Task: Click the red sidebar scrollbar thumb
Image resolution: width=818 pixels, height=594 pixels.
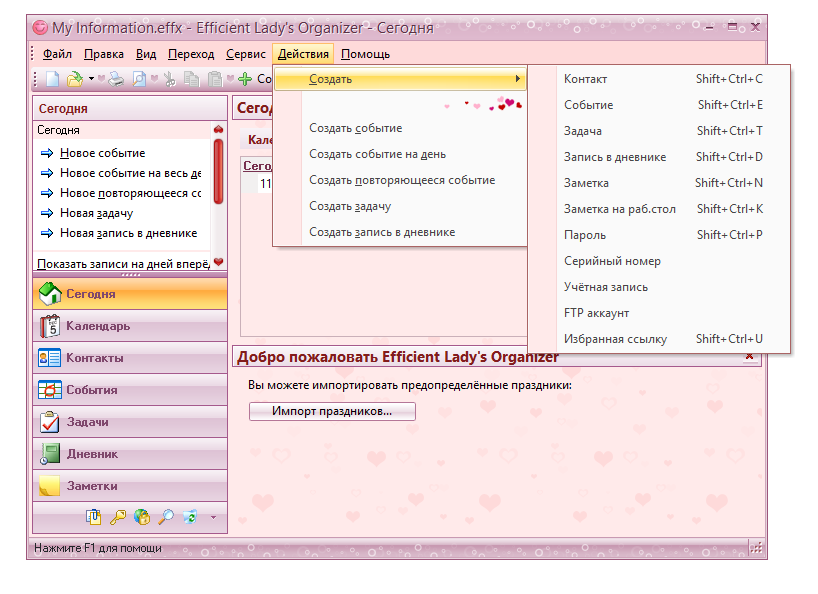Action: (219, 171)
